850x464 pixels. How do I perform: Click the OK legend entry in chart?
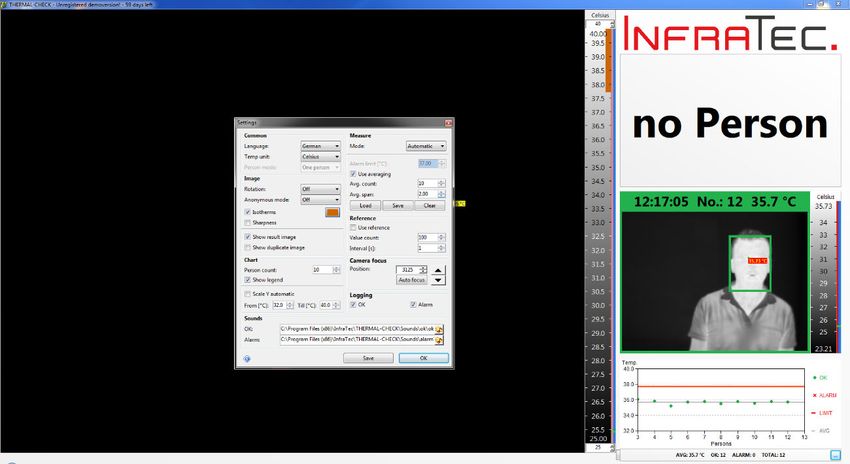(820, 378)
